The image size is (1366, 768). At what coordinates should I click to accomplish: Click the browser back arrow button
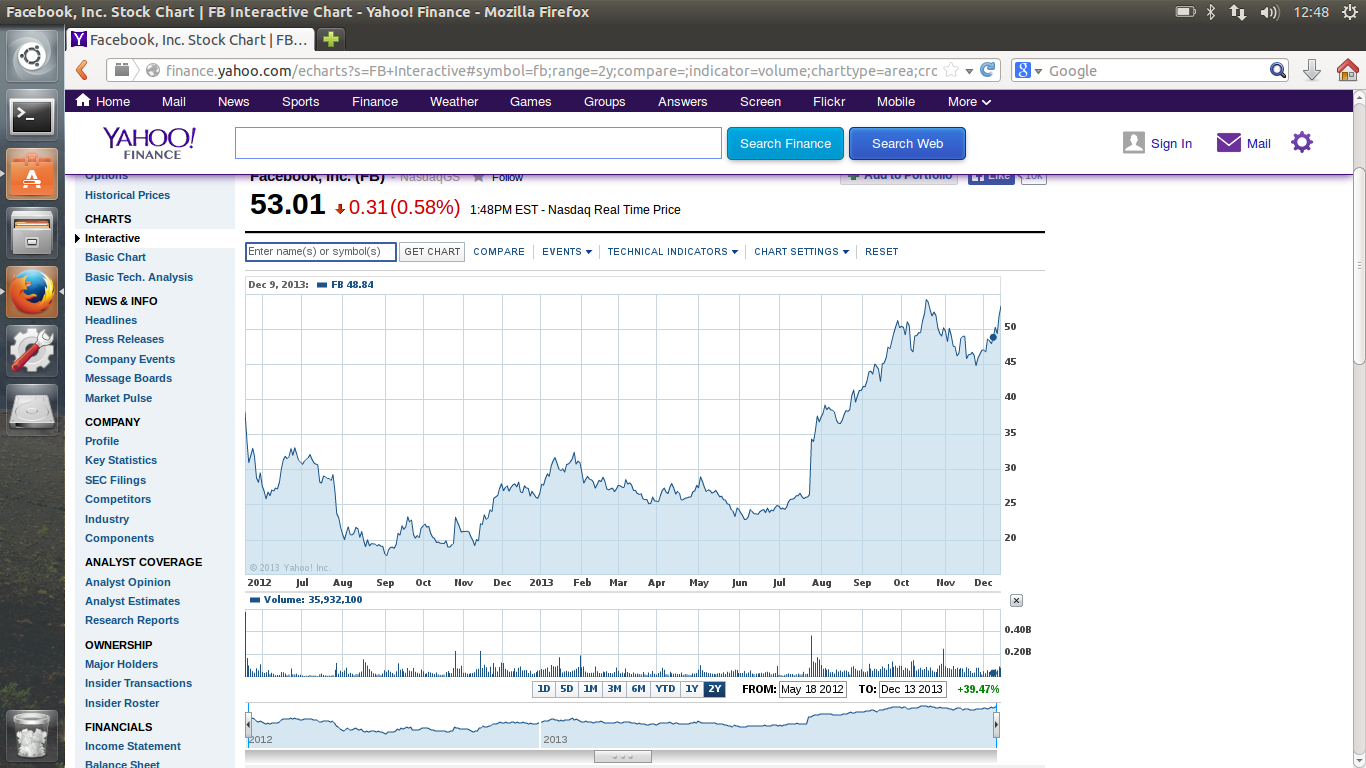[x=83, y=70]
